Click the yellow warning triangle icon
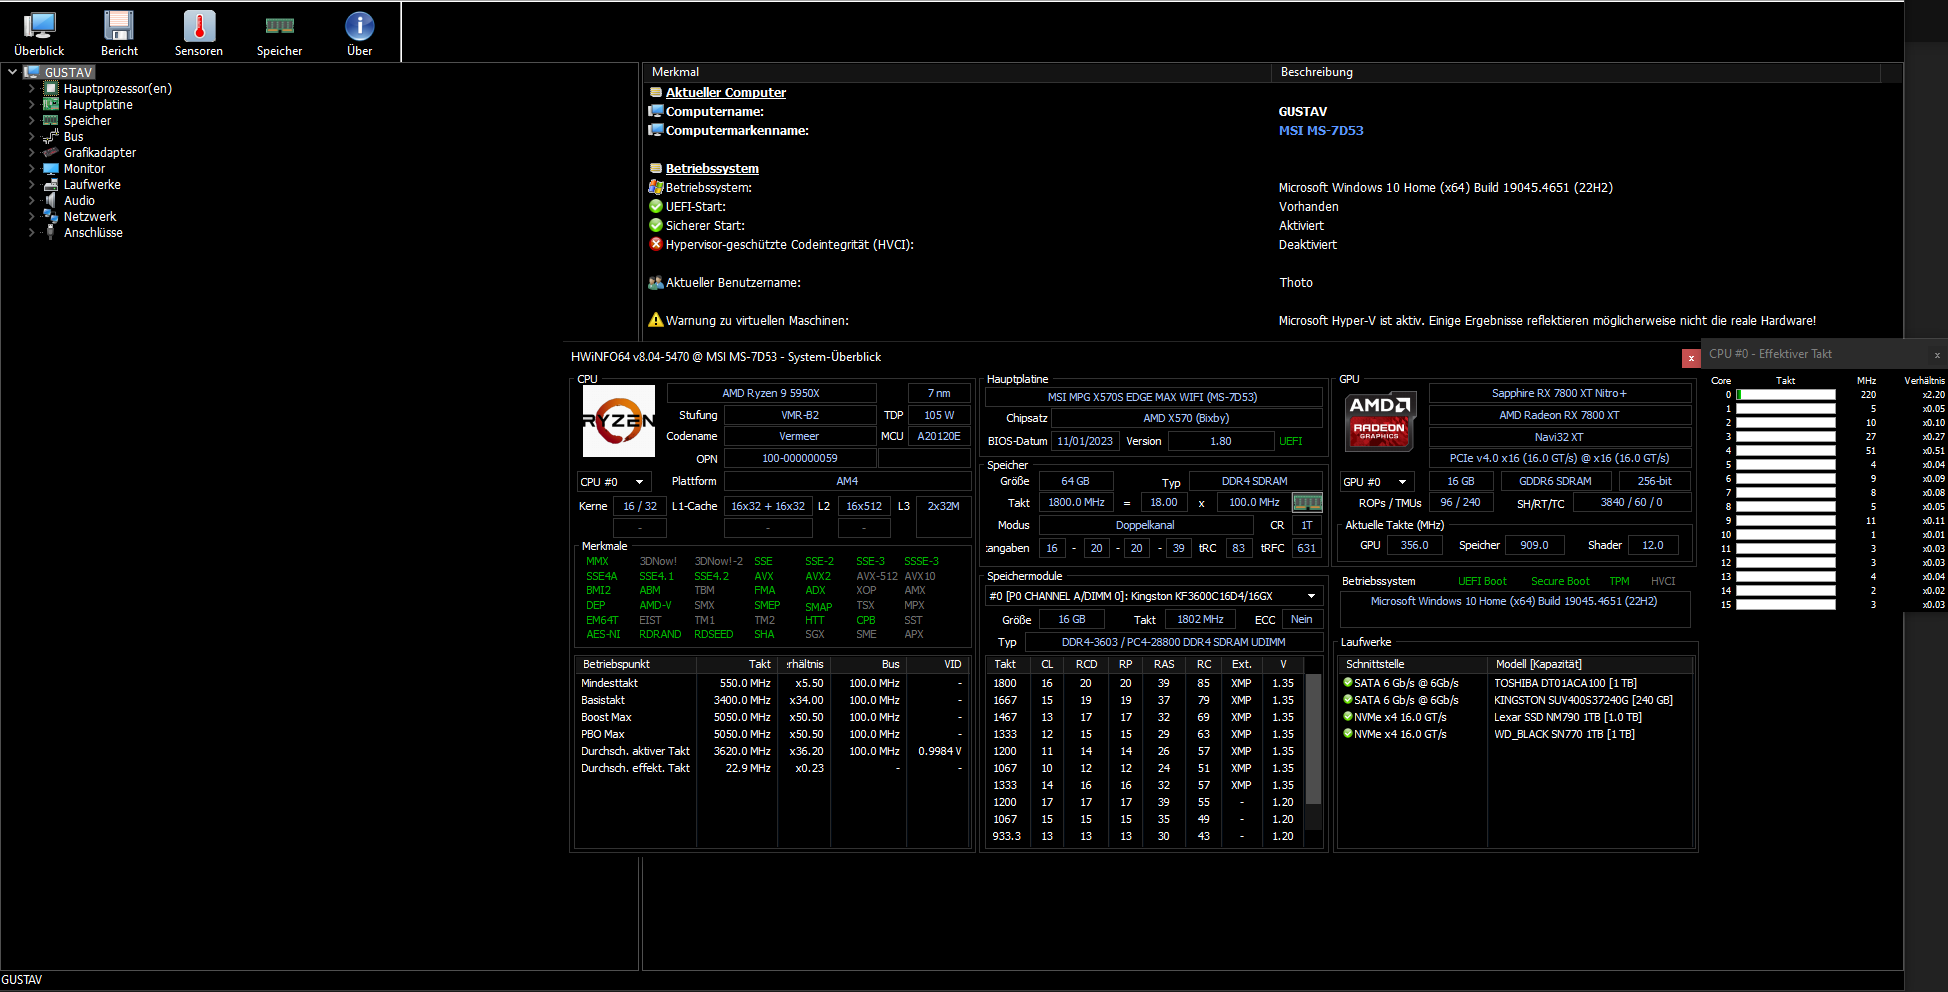Screen dimensions: 1948x992 (x=656, y=320)
